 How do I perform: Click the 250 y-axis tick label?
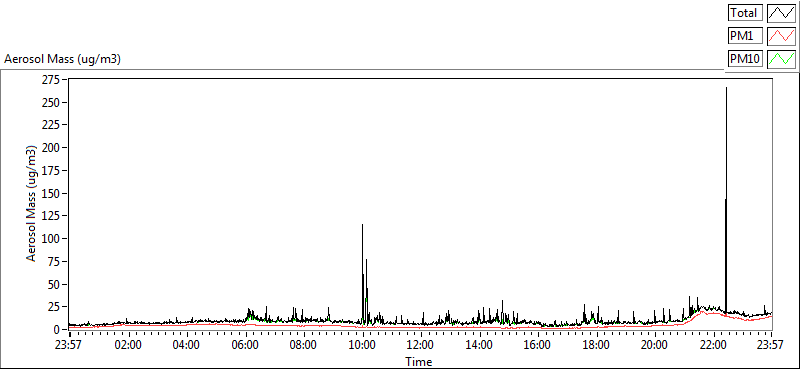coord(51,102)
